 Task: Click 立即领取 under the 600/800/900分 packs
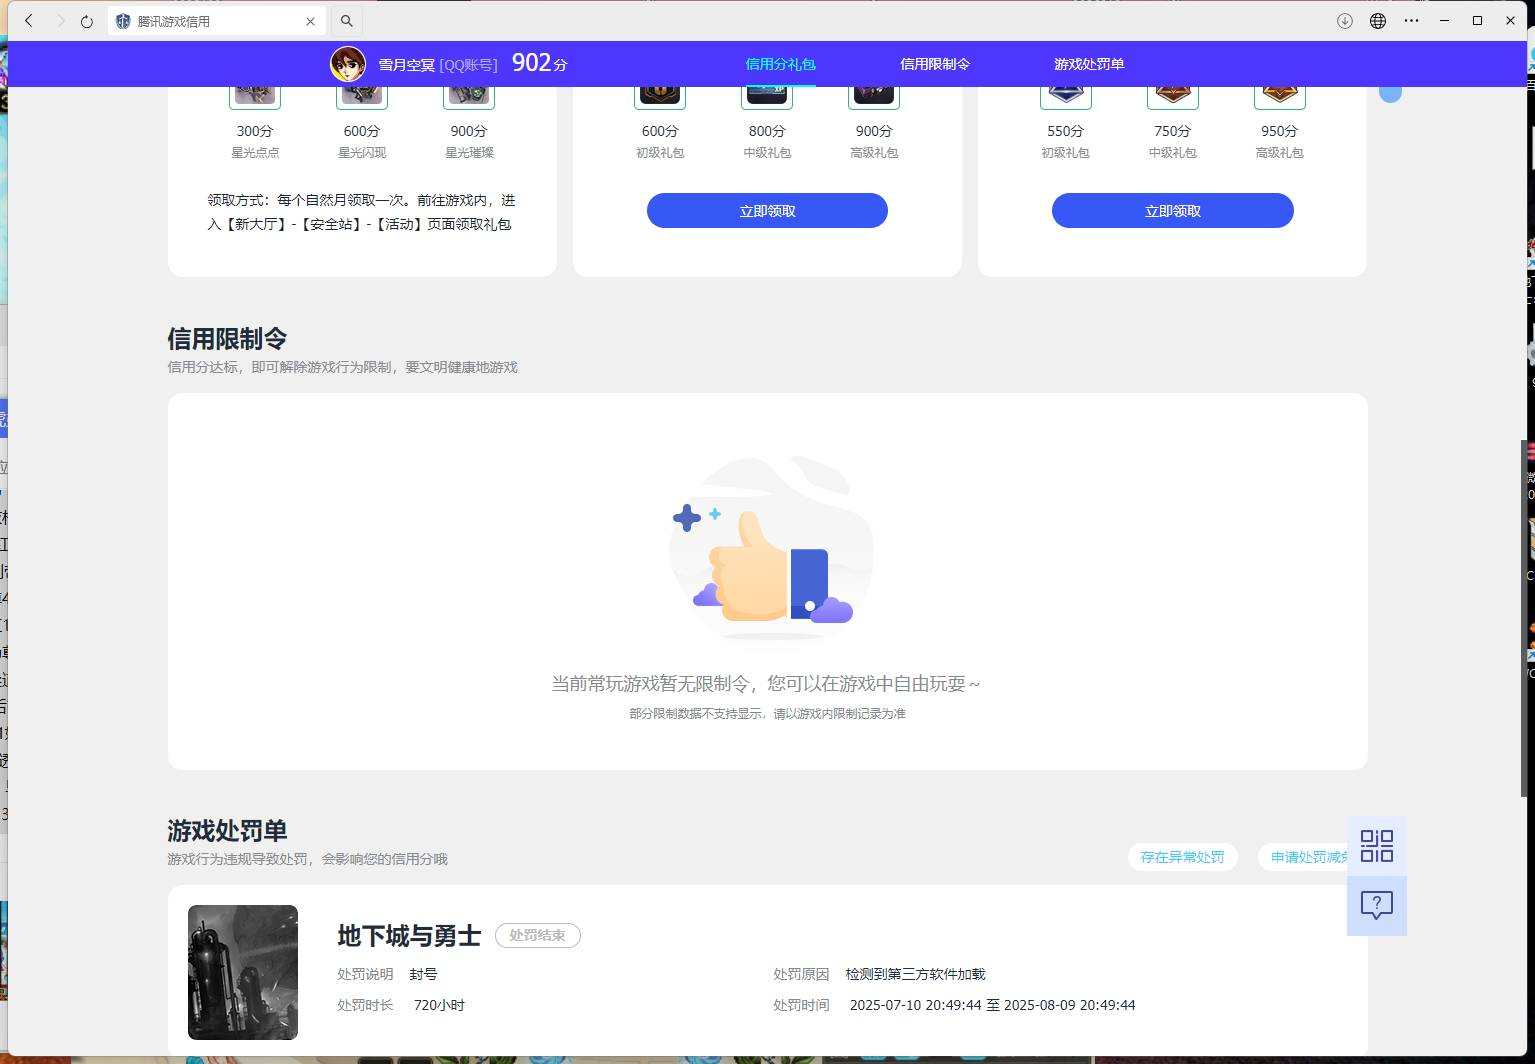[x=767, y=211]
